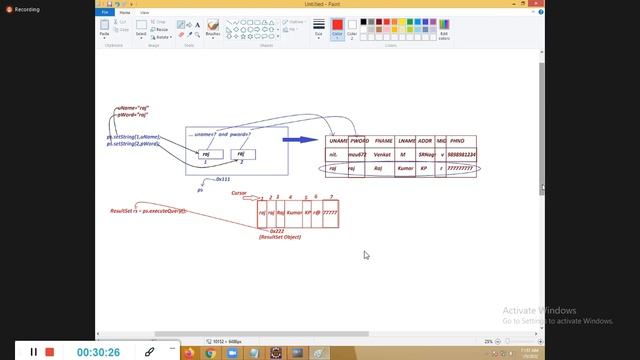Switch to the Home ribbon tab
640x360 pixels.
pyautogui.click(x=125, y=13)
